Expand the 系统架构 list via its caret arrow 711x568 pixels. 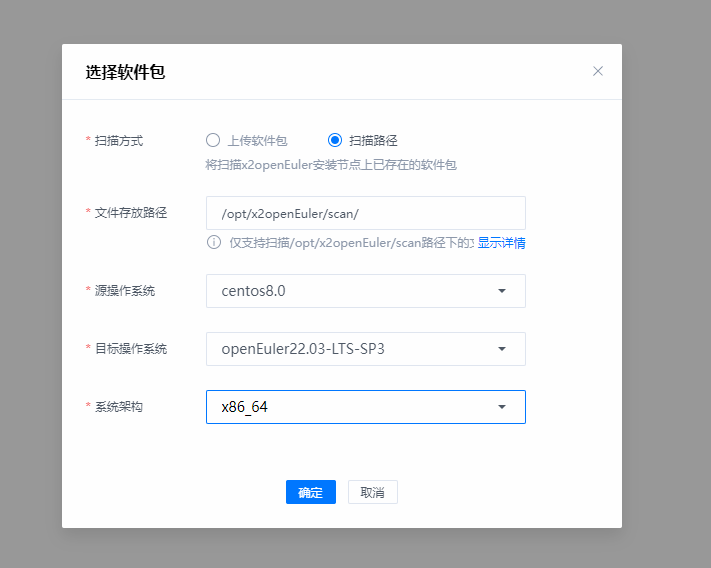(x=502, y=407)
